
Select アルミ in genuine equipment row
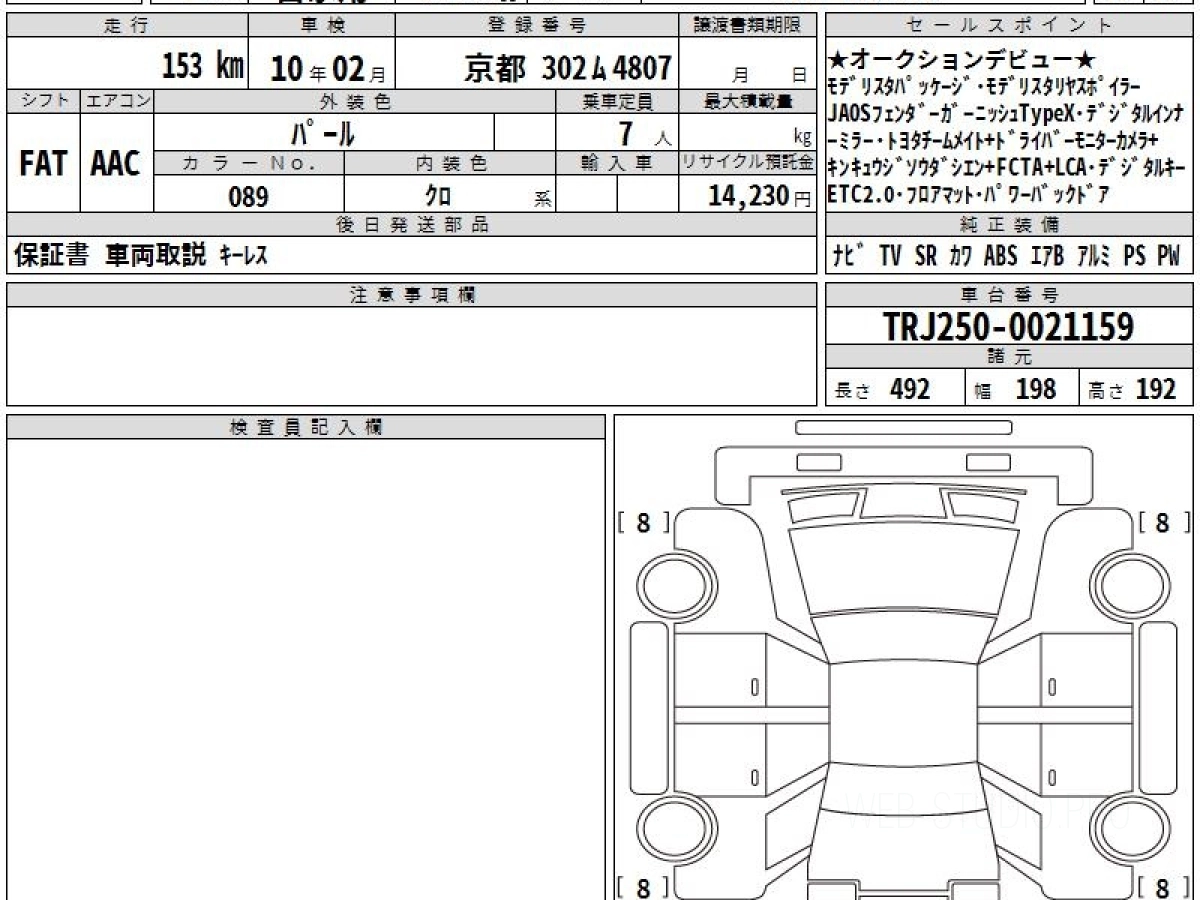[1095, 256]
